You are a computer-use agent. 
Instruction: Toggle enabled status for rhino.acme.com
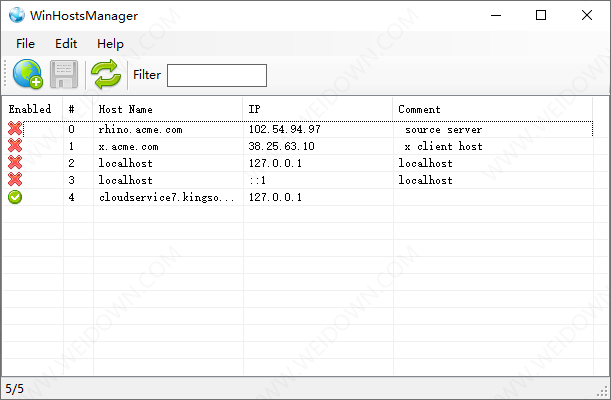(x=15, y=129)
